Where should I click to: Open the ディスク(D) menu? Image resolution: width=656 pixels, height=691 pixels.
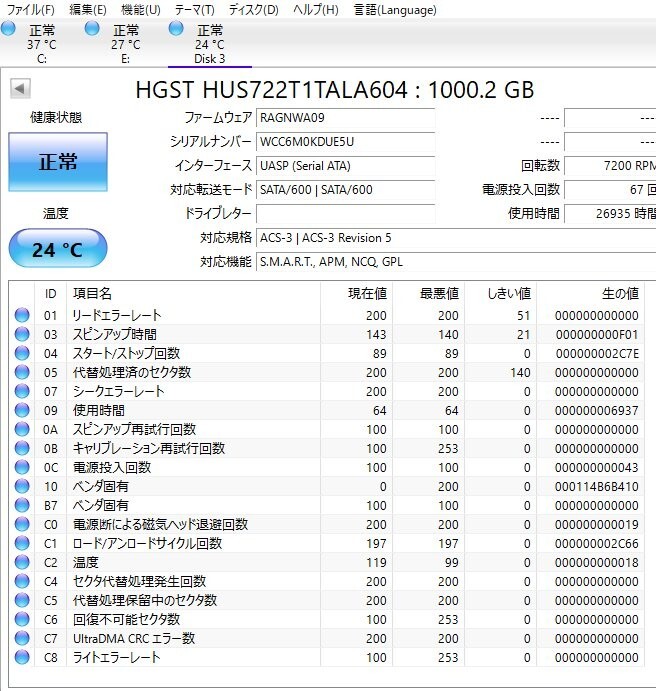click(253, 9)
